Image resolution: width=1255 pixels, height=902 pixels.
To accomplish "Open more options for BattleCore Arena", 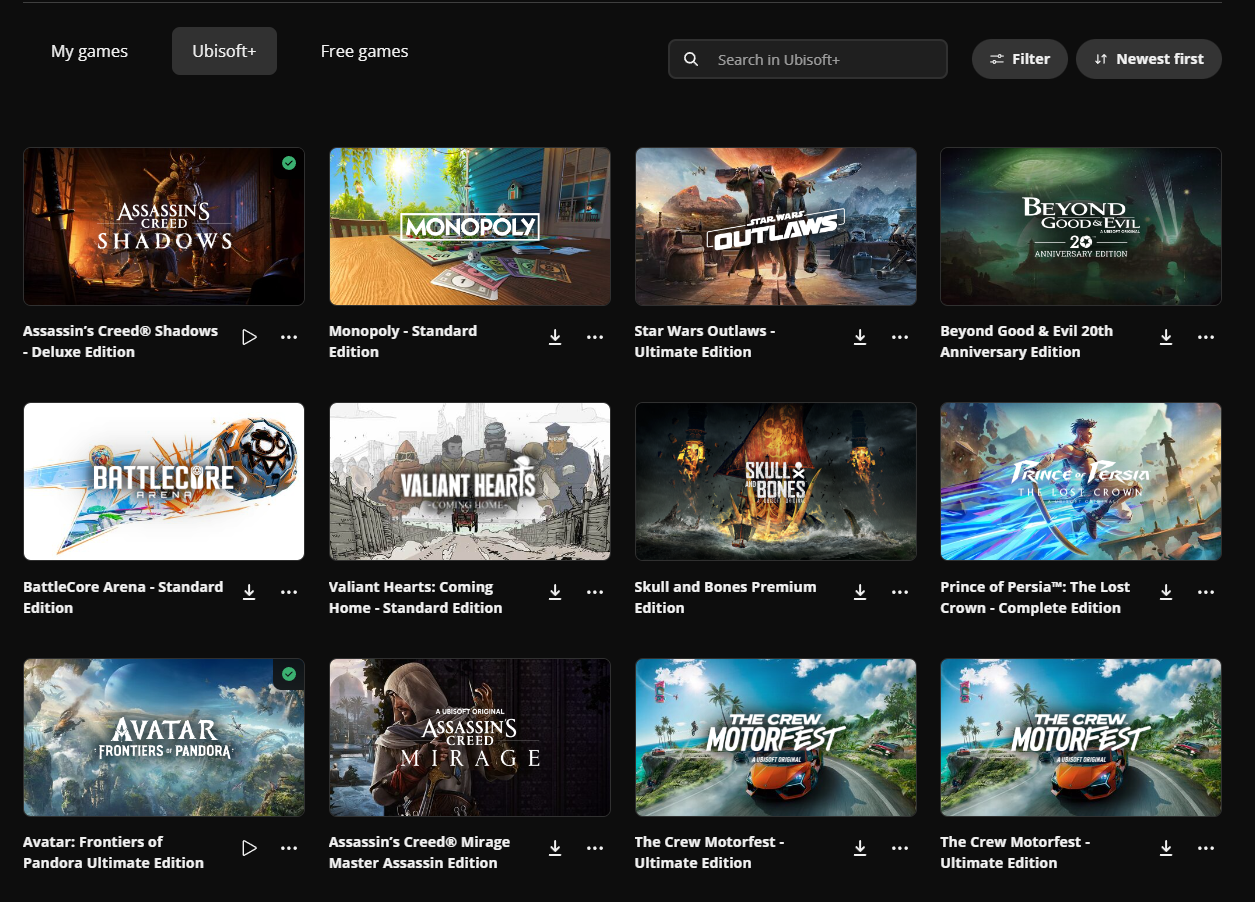I will click(x=289, y=592).
